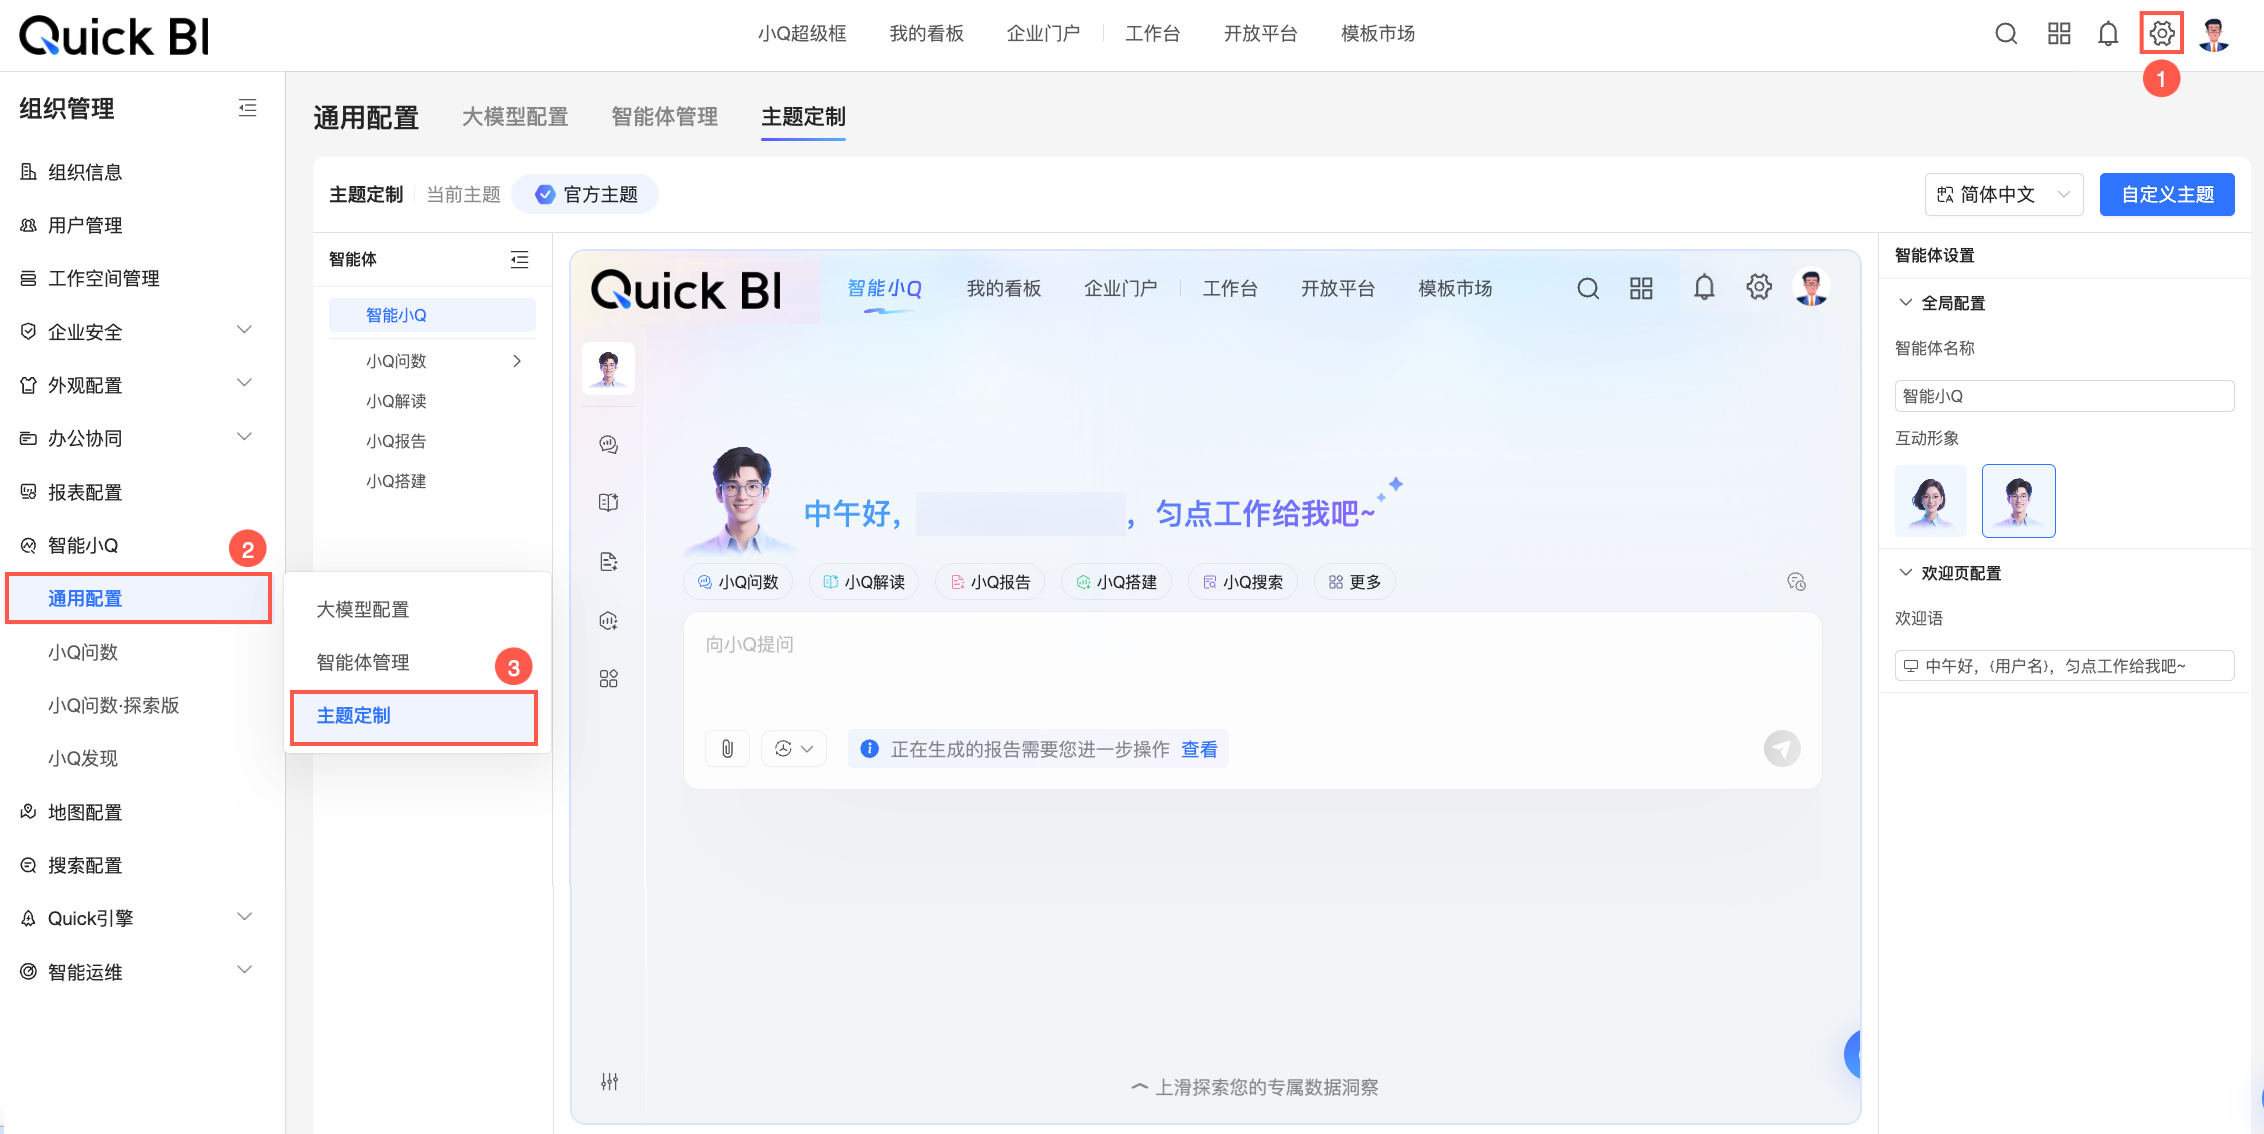Click the 小Q搭建 chip in the preview
This screenshot has width=2264, height=1134.
pyautogui.click(x=1116, y=582)
